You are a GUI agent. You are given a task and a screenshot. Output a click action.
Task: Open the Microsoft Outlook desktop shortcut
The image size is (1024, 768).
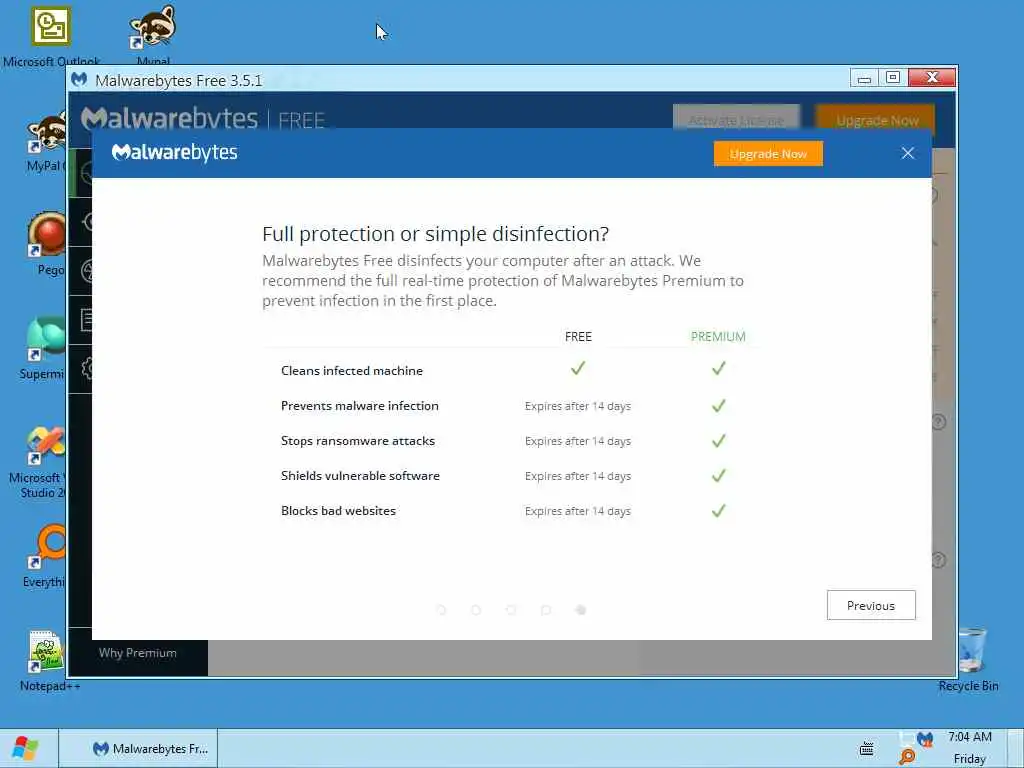[51, 27]
